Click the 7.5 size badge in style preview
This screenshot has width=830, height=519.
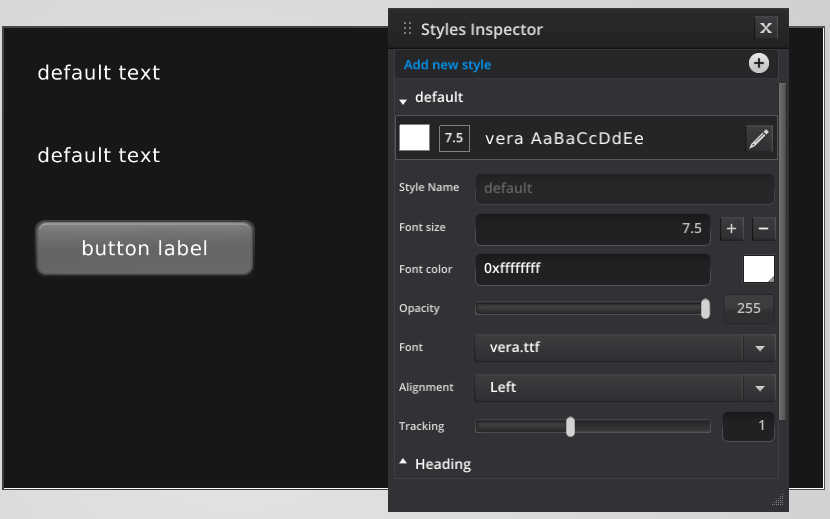[x=454, y=138]
